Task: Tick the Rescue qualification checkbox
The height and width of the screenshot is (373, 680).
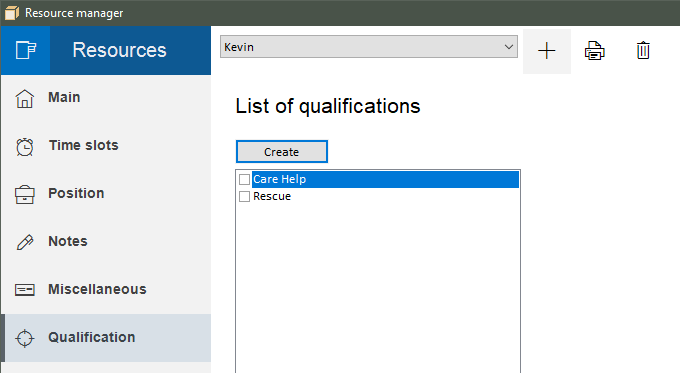Action: (x=244, y=196)
